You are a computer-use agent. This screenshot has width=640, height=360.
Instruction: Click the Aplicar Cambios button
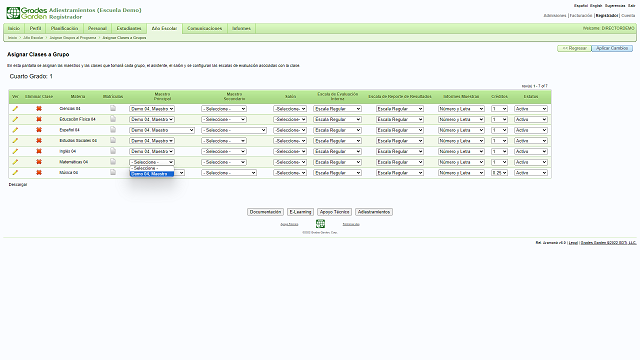click(x=612, y=49)
